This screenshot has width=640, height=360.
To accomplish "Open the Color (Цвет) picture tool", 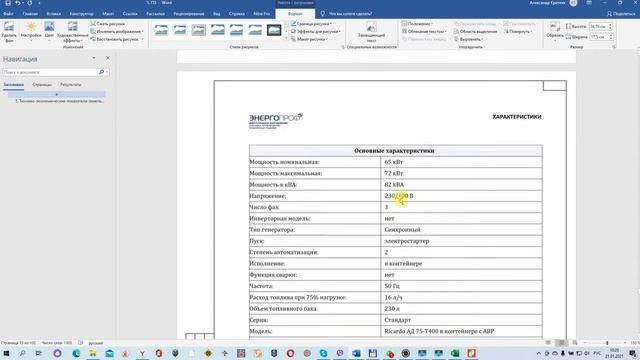I will point(49,31).
